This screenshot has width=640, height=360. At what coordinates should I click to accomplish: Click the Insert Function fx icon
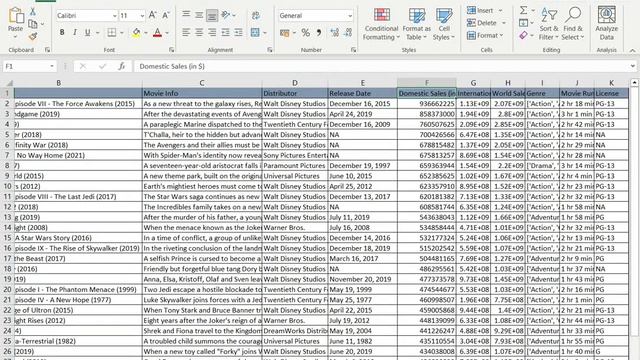(121, 66)
